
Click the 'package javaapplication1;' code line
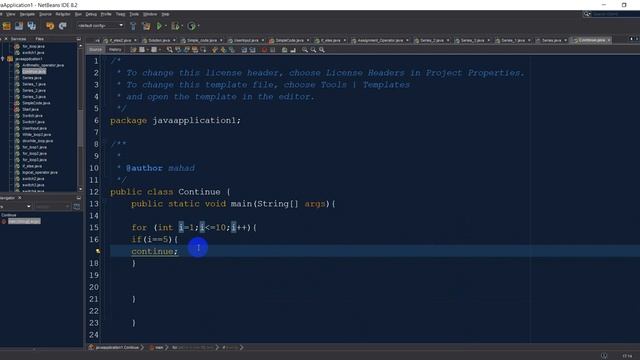tap(175, 120)
